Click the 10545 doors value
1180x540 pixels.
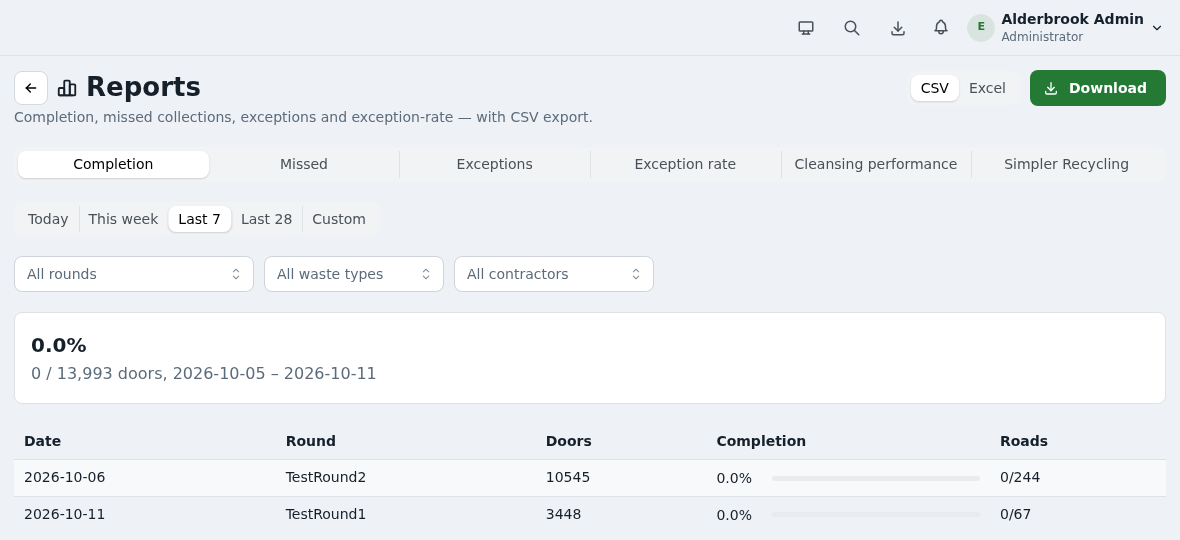[x=568, y=478]
